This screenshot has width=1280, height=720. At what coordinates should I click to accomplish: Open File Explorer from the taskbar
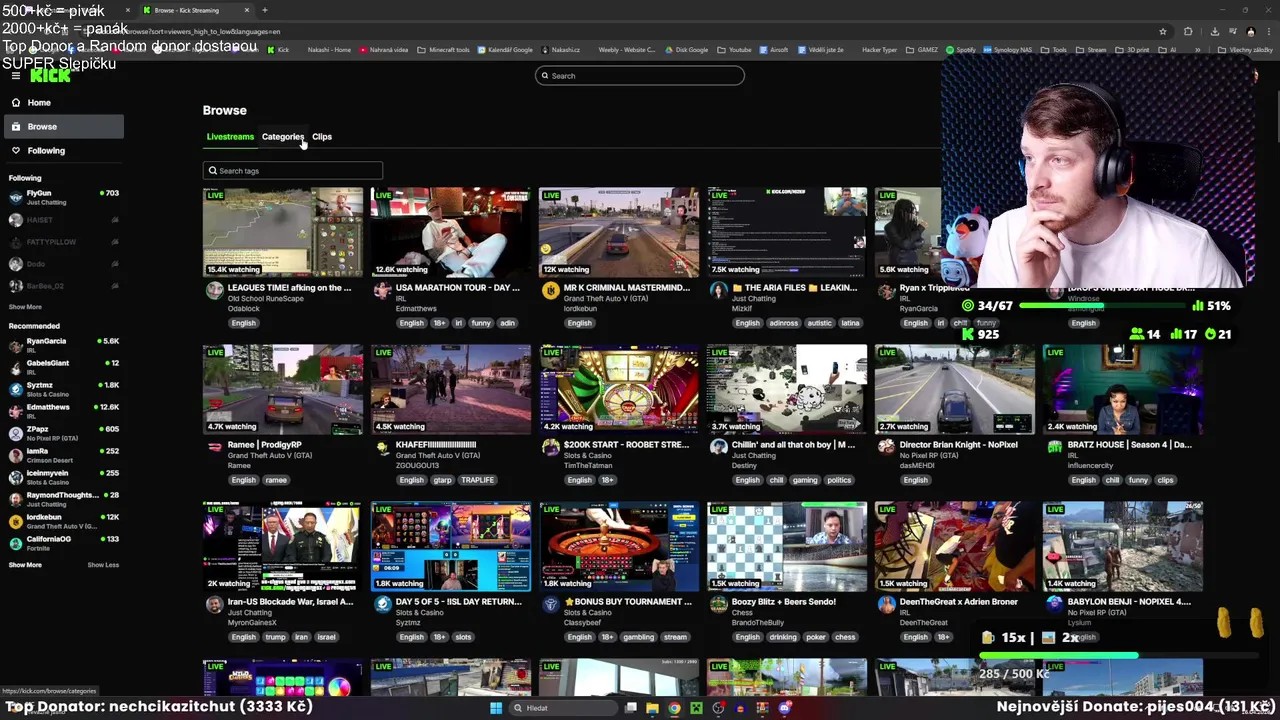(x=652, y=708)
